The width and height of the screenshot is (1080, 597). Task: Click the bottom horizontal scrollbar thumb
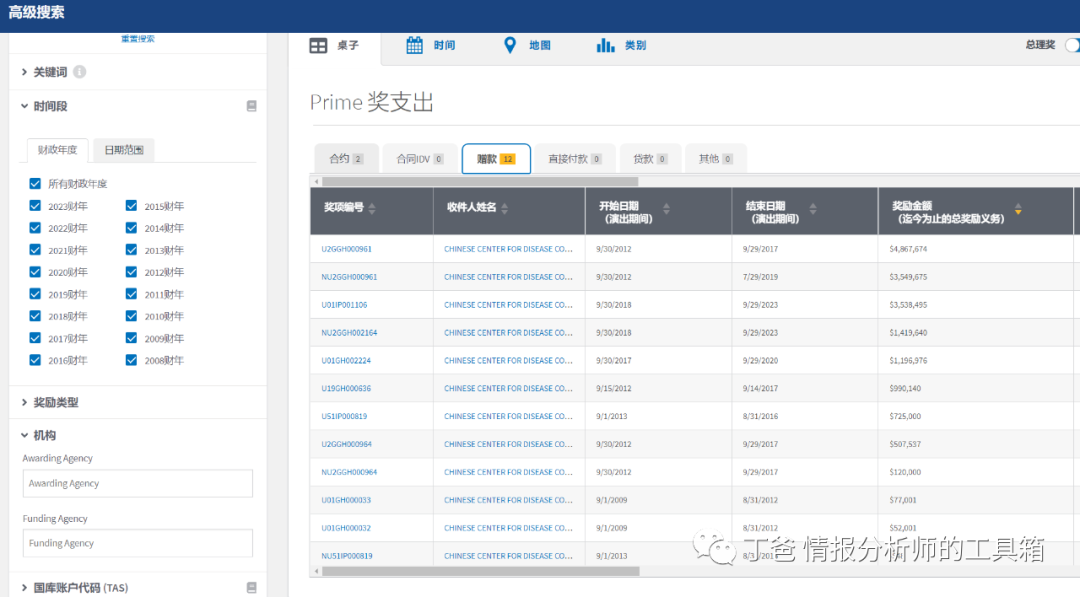click(481, 571)
